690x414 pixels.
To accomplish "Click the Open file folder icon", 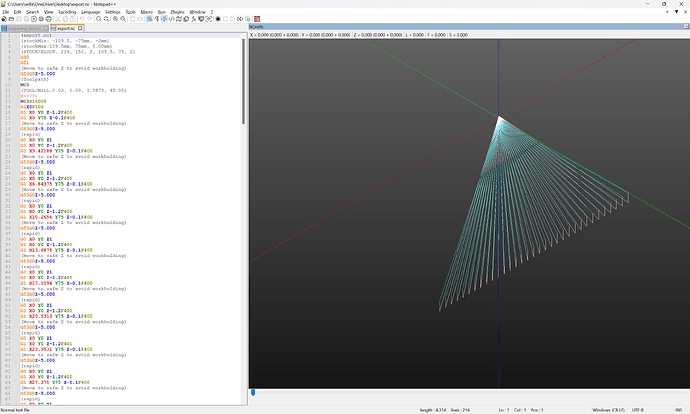I will (x=11, y=19).
